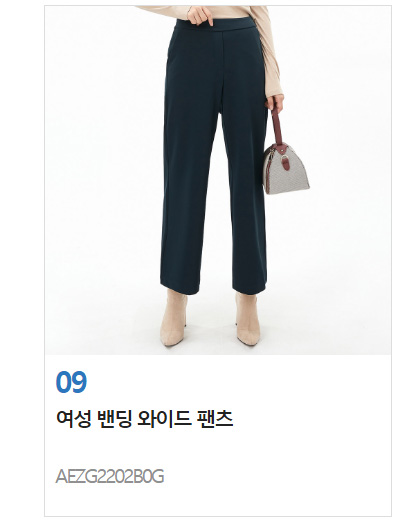Select the product code AEZG2202B0G
This screenshot has width=400, height=527.
coord(110,477)
